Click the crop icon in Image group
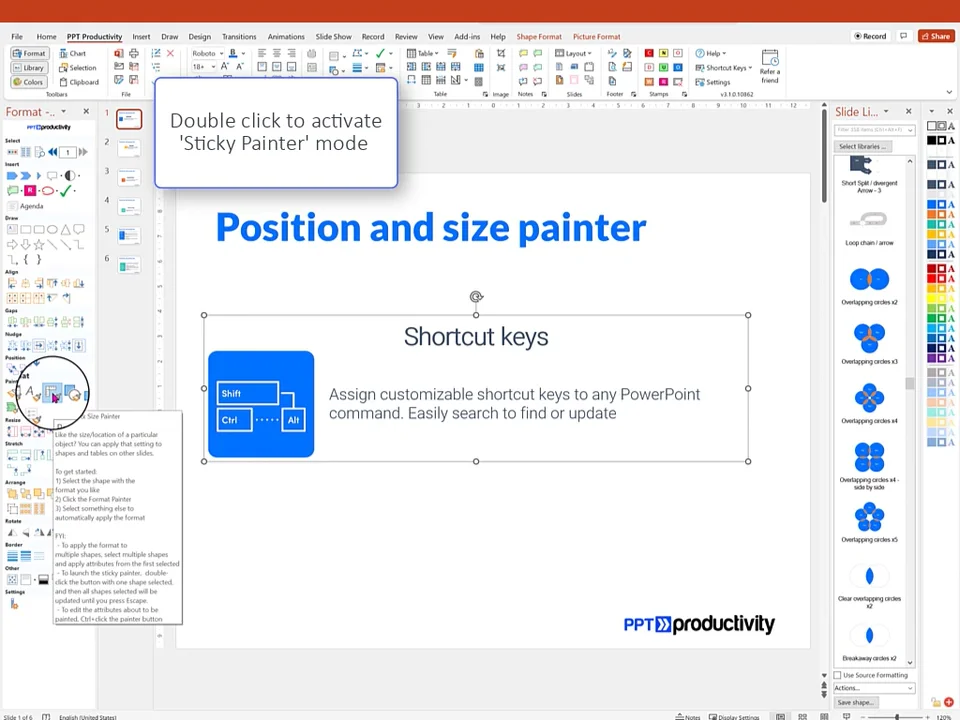The height and width of the screenshot is (720, 960). pyautogui.click(x=501, y=53)
